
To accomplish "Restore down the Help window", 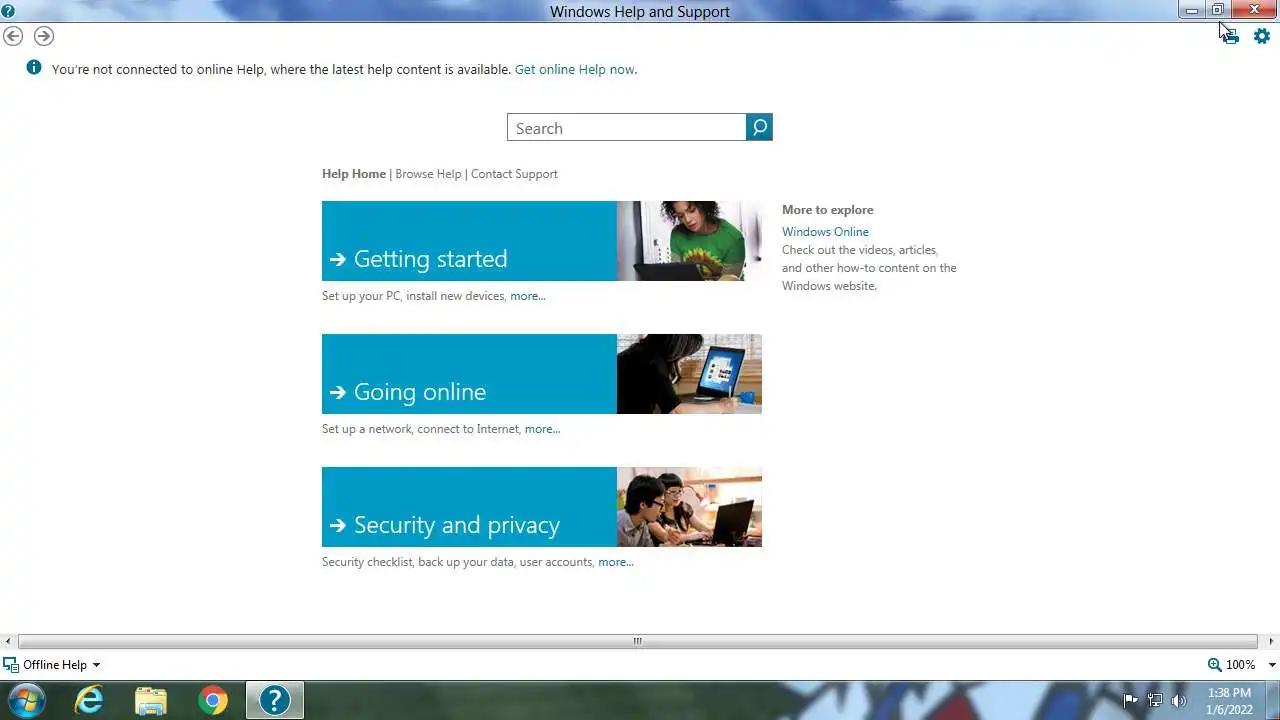I will coord(1217,10).
